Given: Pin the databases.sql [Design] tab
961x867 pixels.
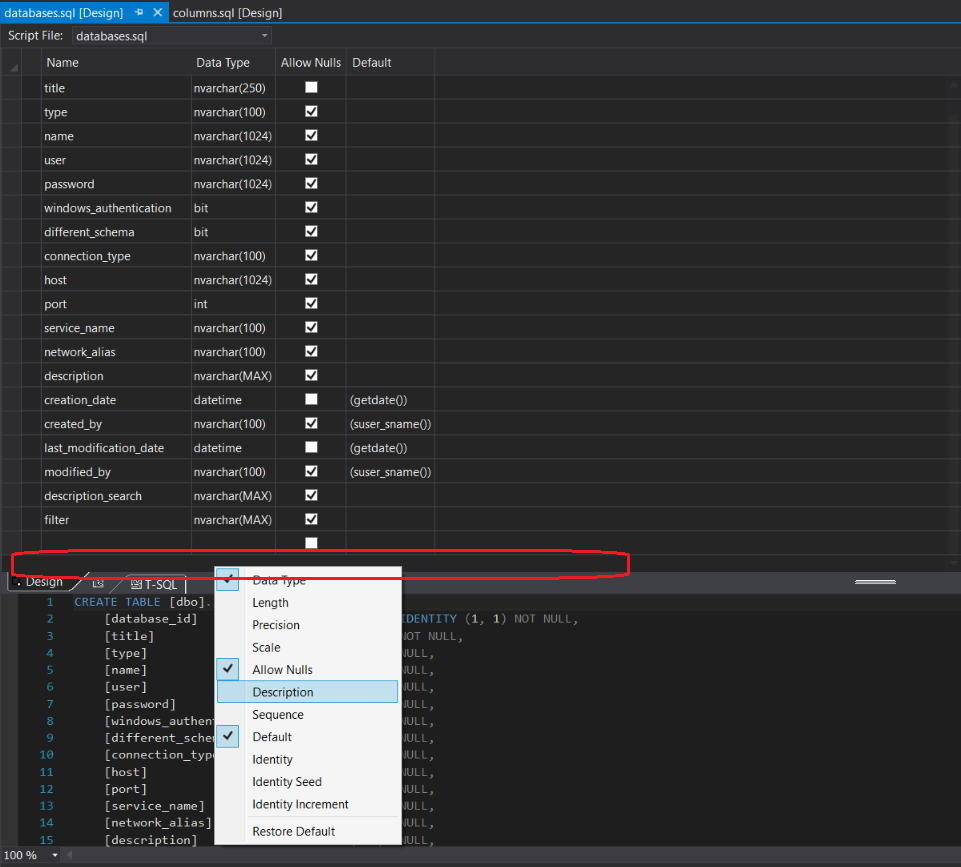Looking at the screenshot, I should [x=139, y=12].
